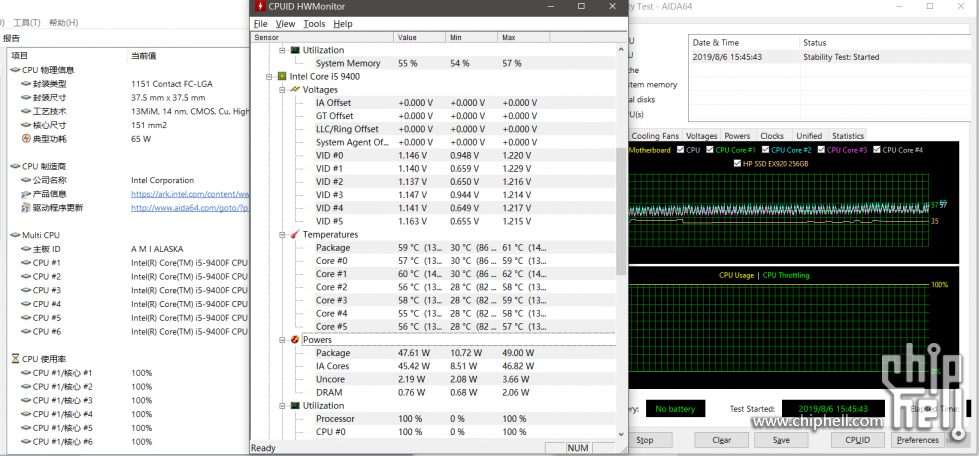Click the 工艺技术 row icon in AIDA64
979x456 pixels.
coord(26,111)
